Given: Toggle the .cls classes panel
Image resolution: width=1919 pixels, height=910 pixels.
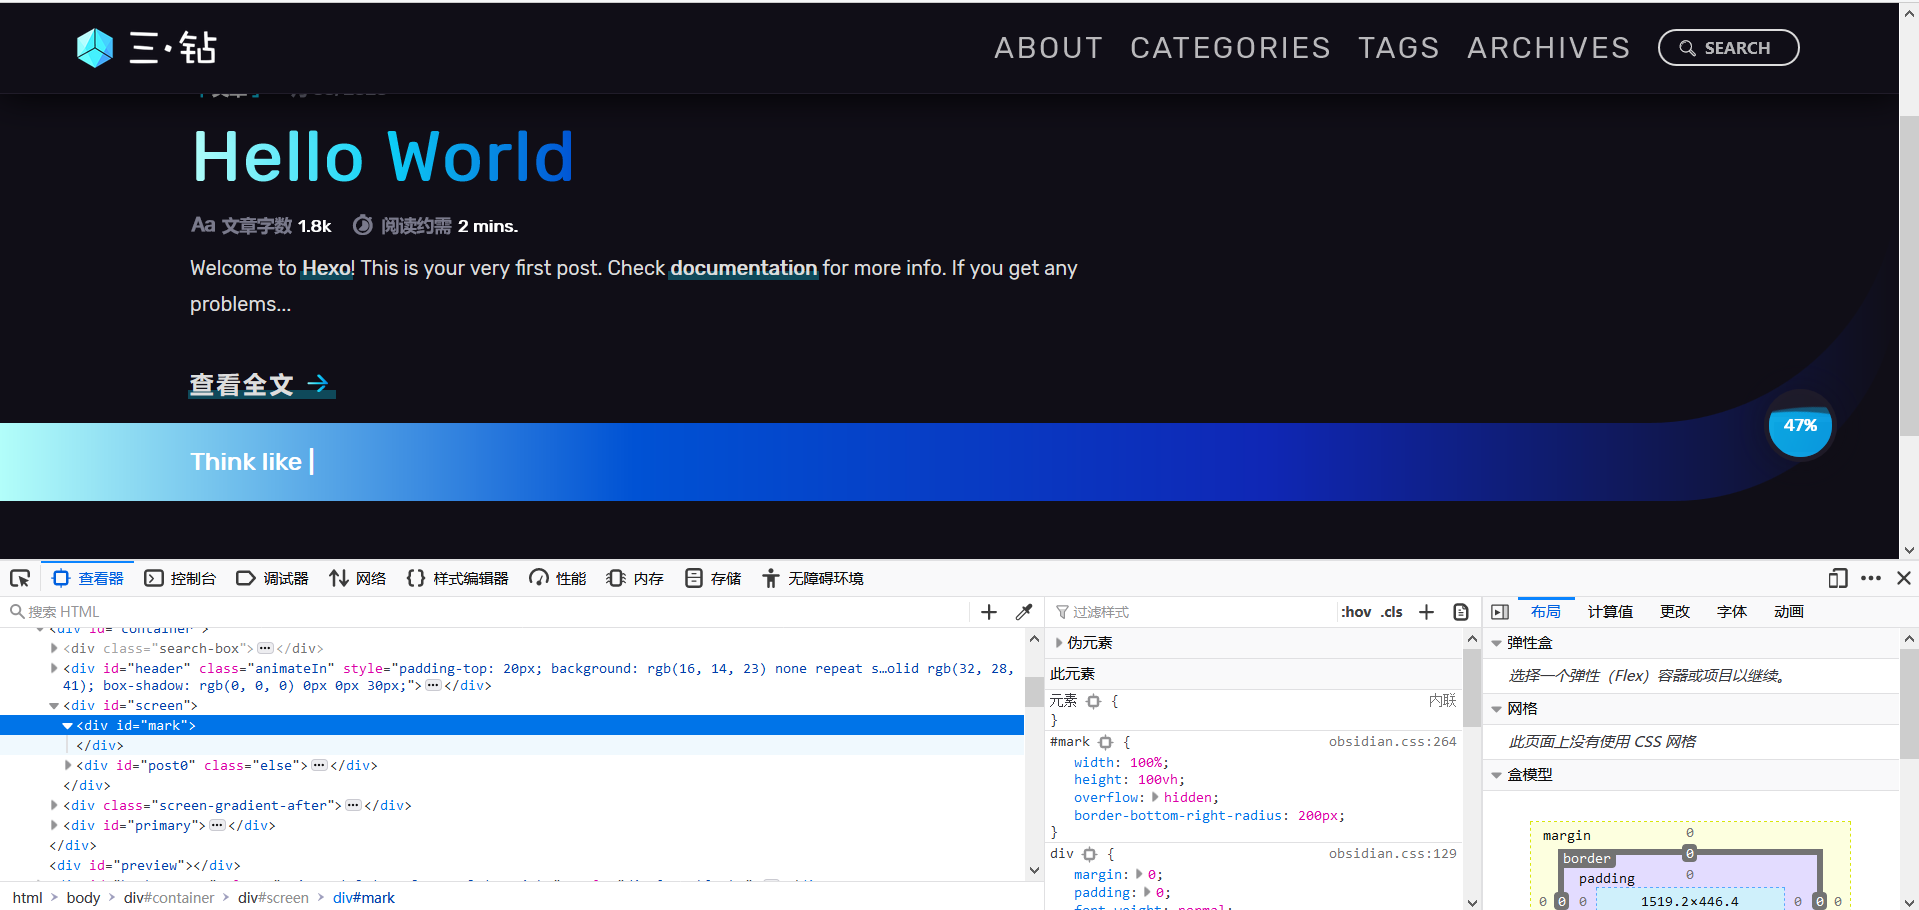Looking at the screenshot, I should coord(1391,611).
